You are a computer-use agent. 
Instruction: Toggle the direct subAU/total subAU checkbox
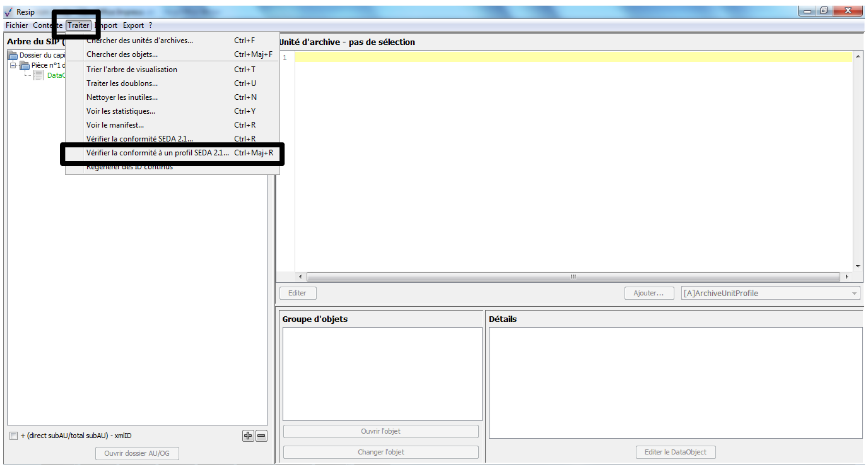tap(13, 435)
